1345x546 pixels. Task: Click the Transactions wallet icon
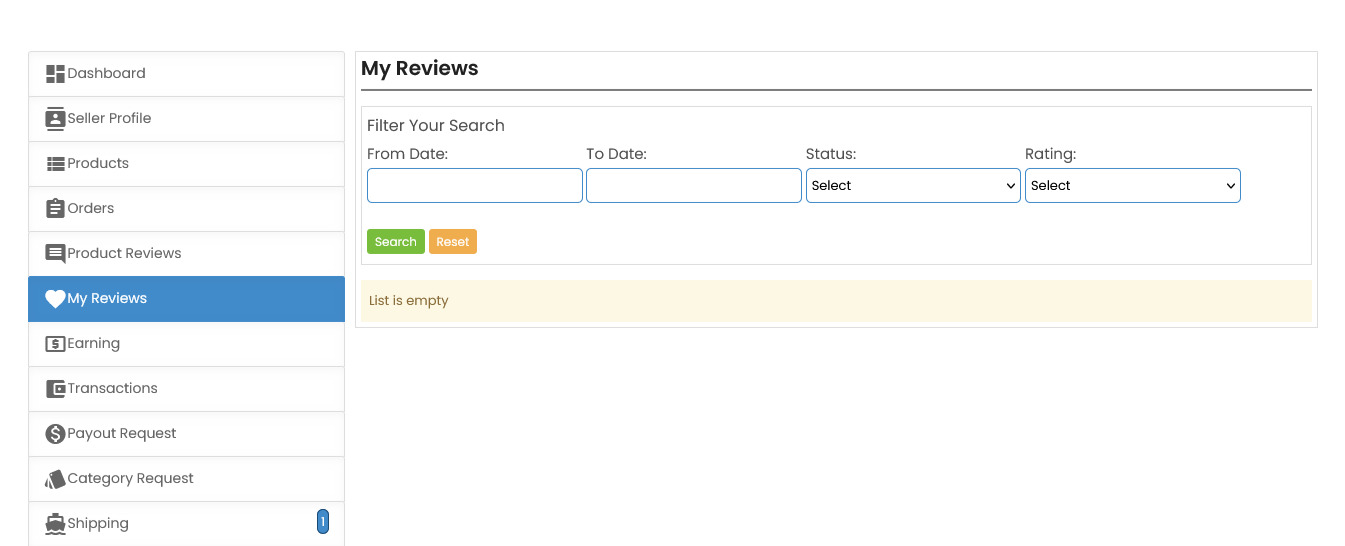point(55,389)
